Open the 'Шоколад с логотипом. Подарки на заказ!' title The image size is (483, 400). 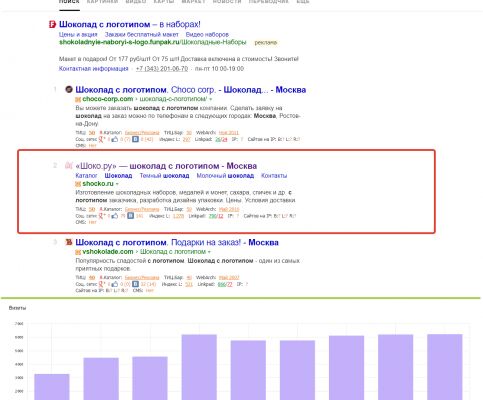(x=177, y=242)
